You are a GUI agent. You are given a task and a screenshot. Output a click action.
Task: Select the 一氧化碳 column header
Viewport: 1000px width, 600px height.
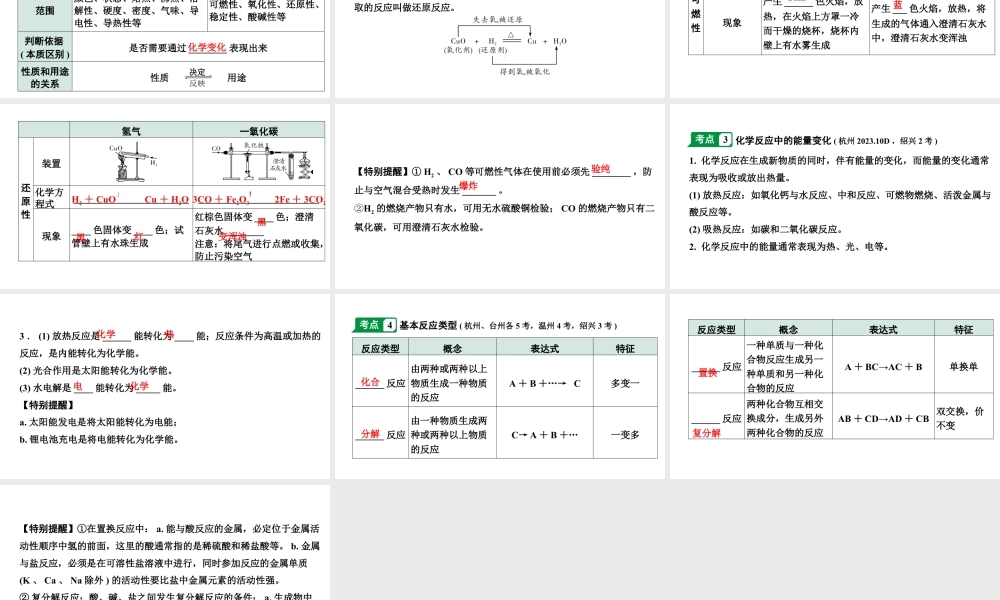click(260, 130)
